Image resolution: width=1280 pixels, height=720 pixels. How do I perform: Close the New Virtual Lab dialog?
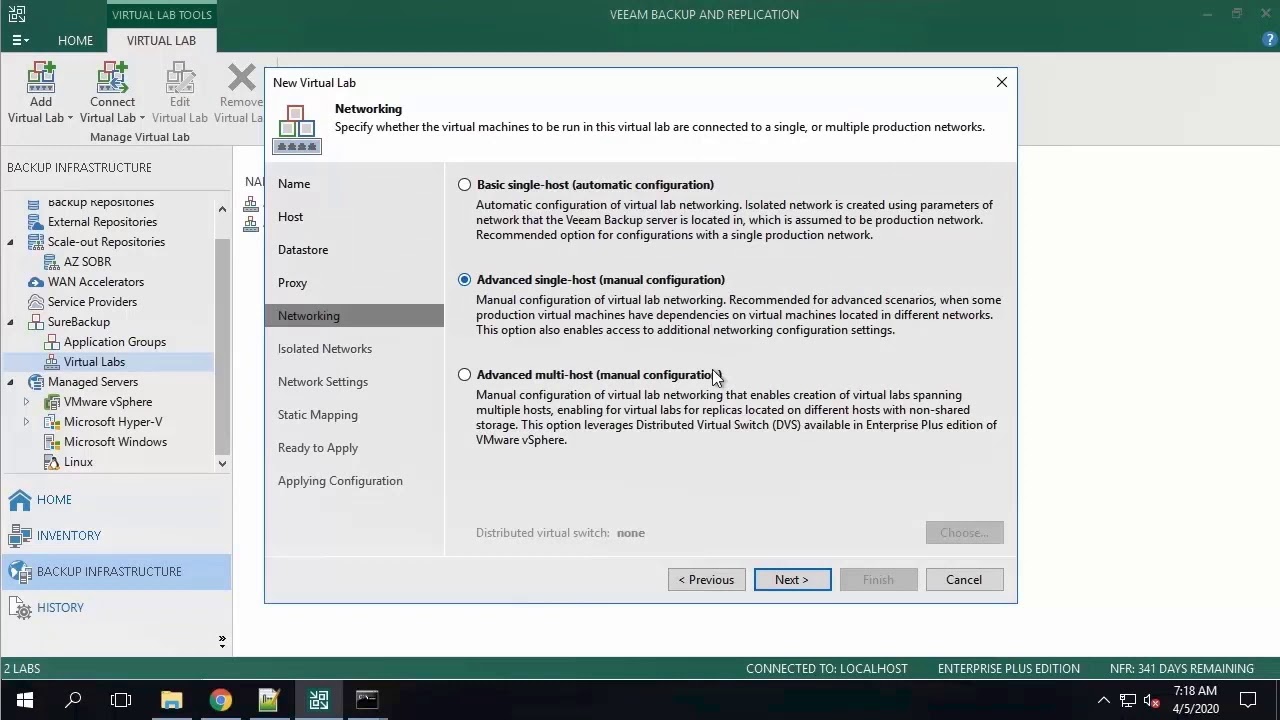click(x=1001, y=82)
